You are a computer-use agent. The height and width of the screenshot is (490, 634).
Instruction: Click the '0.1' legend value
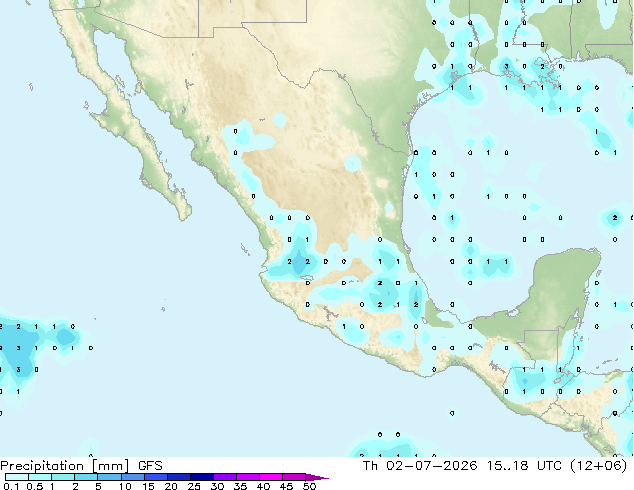9,486
